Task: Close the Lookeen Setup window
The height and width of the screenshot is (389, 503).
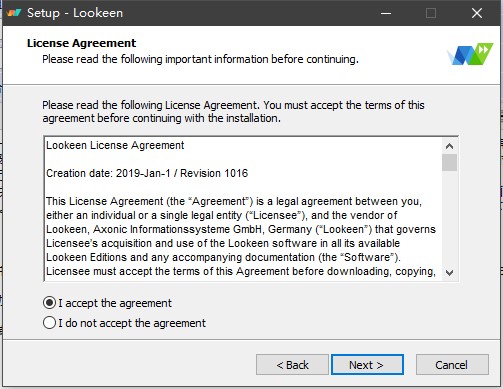Action: [x=477, y=13]
